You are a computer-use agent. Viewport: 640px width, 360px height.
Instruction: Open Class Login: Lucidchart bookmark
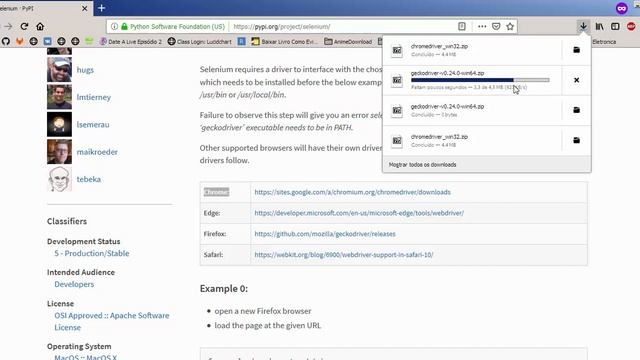click(x=200, y=42)
